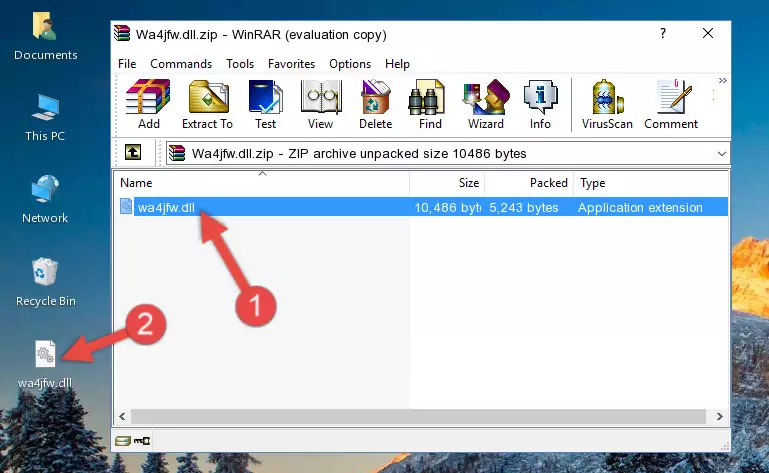769x473 pixels.
Task: Select the wa4jfw.dll file on the desktop
Action: (x=45, y=365)
